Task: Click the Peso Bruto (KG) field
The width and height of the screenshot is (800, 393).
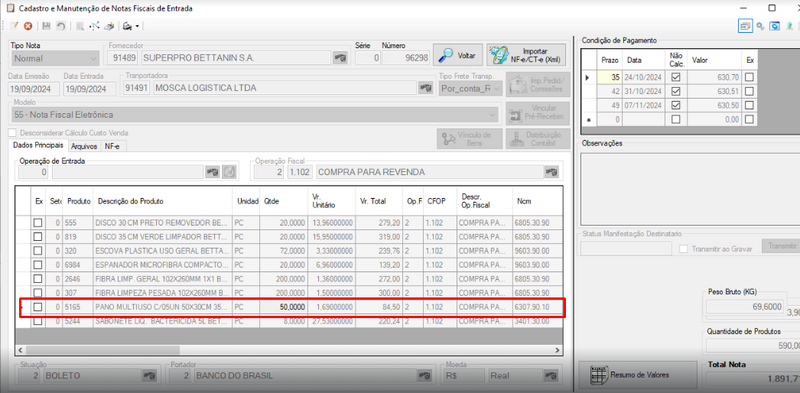Action: click(745, 307)
